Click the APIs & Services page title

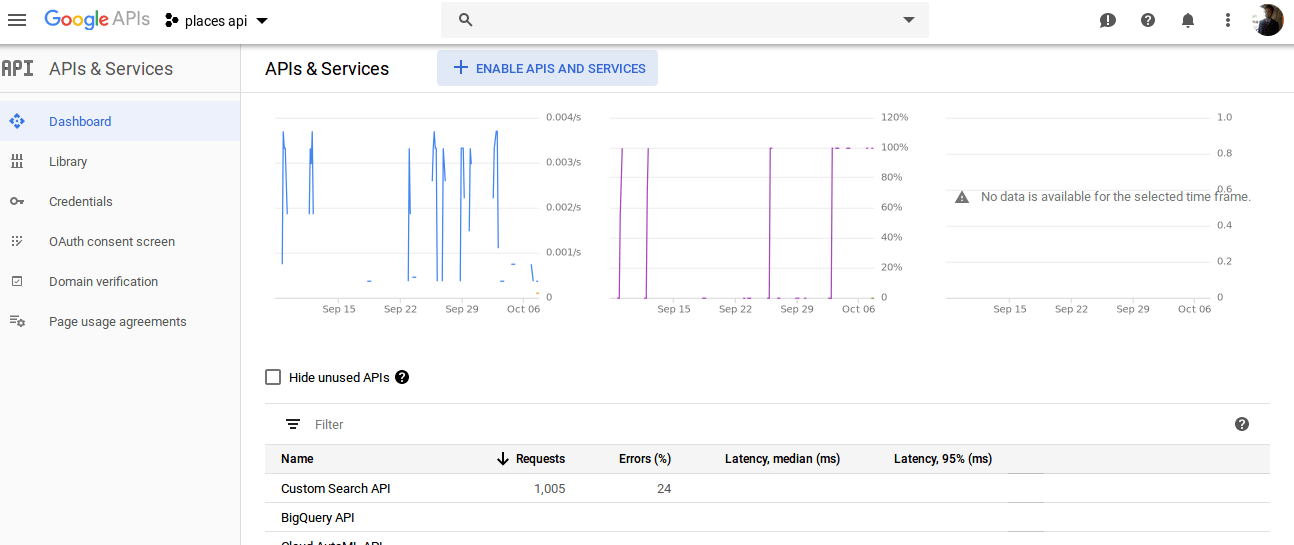tap(327, 68)
